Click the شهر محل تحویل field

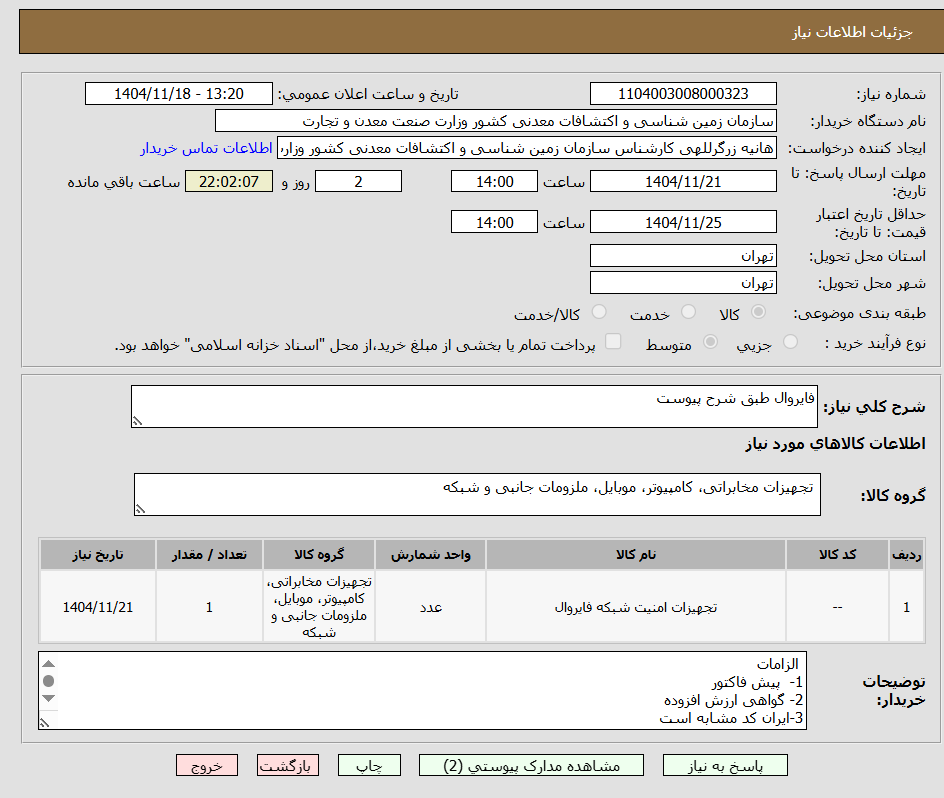click(x=683, y=283)
